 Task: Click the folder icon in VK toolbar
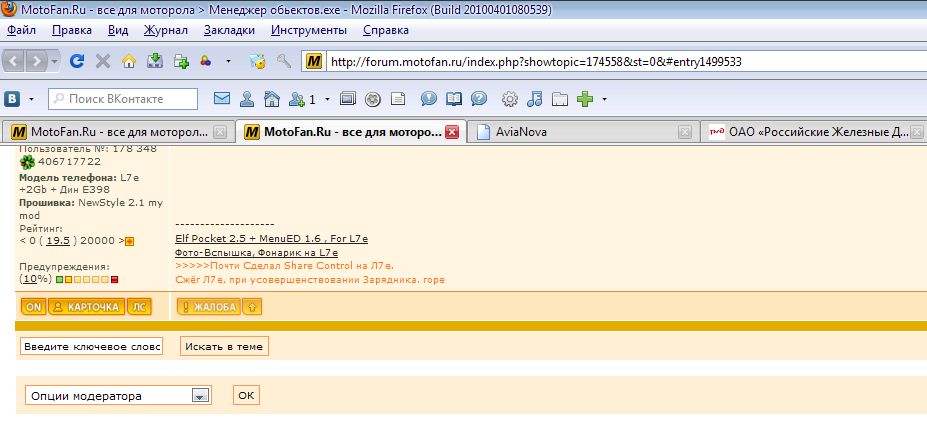click(x=559, y=99)
